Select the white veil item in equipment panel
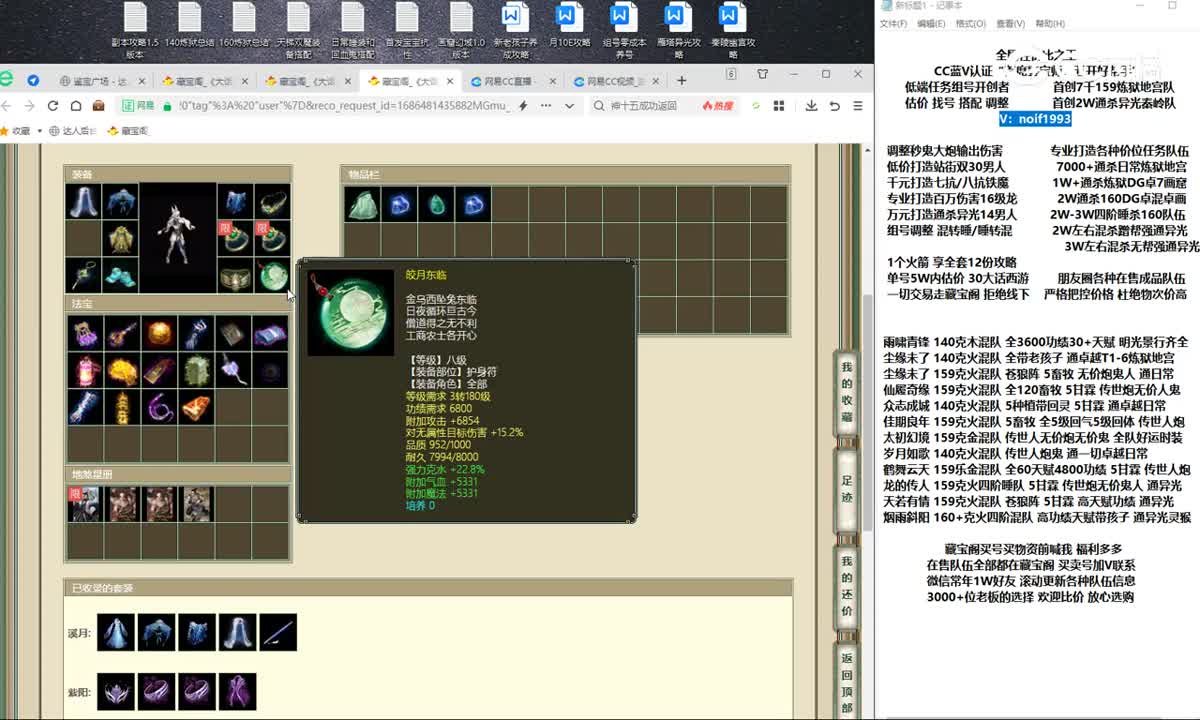1200x720 pixels. (x=83, y=202)
